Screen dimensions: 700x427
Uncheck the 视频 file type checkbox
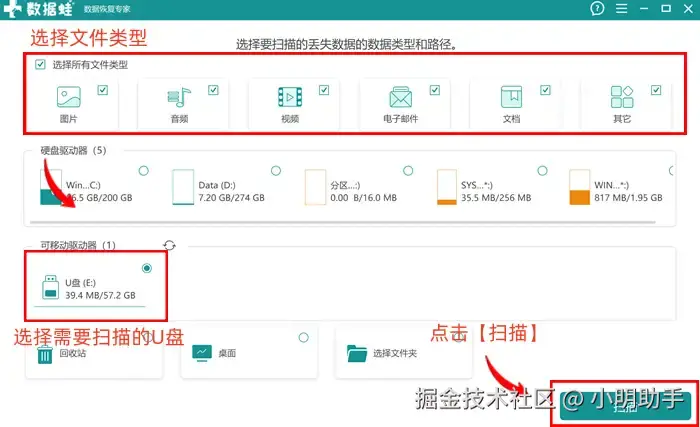[x=324, y=90]
